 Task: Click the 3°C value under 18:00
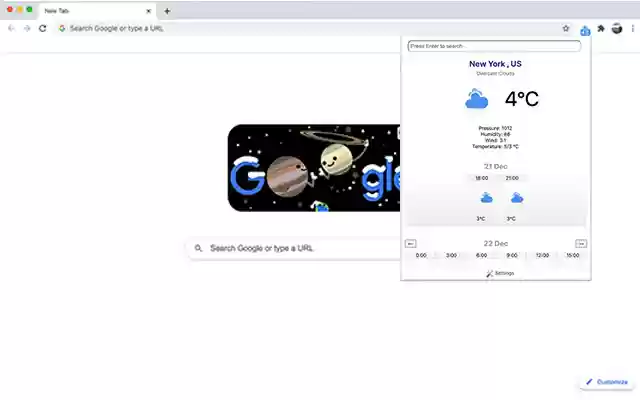coord(481,219)
